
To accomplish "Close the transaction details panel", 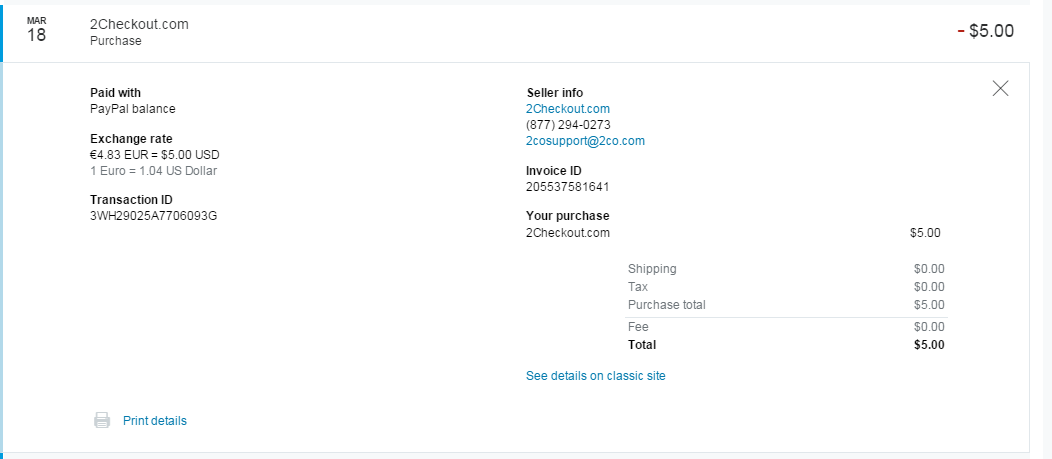I will coord(1000,88).
